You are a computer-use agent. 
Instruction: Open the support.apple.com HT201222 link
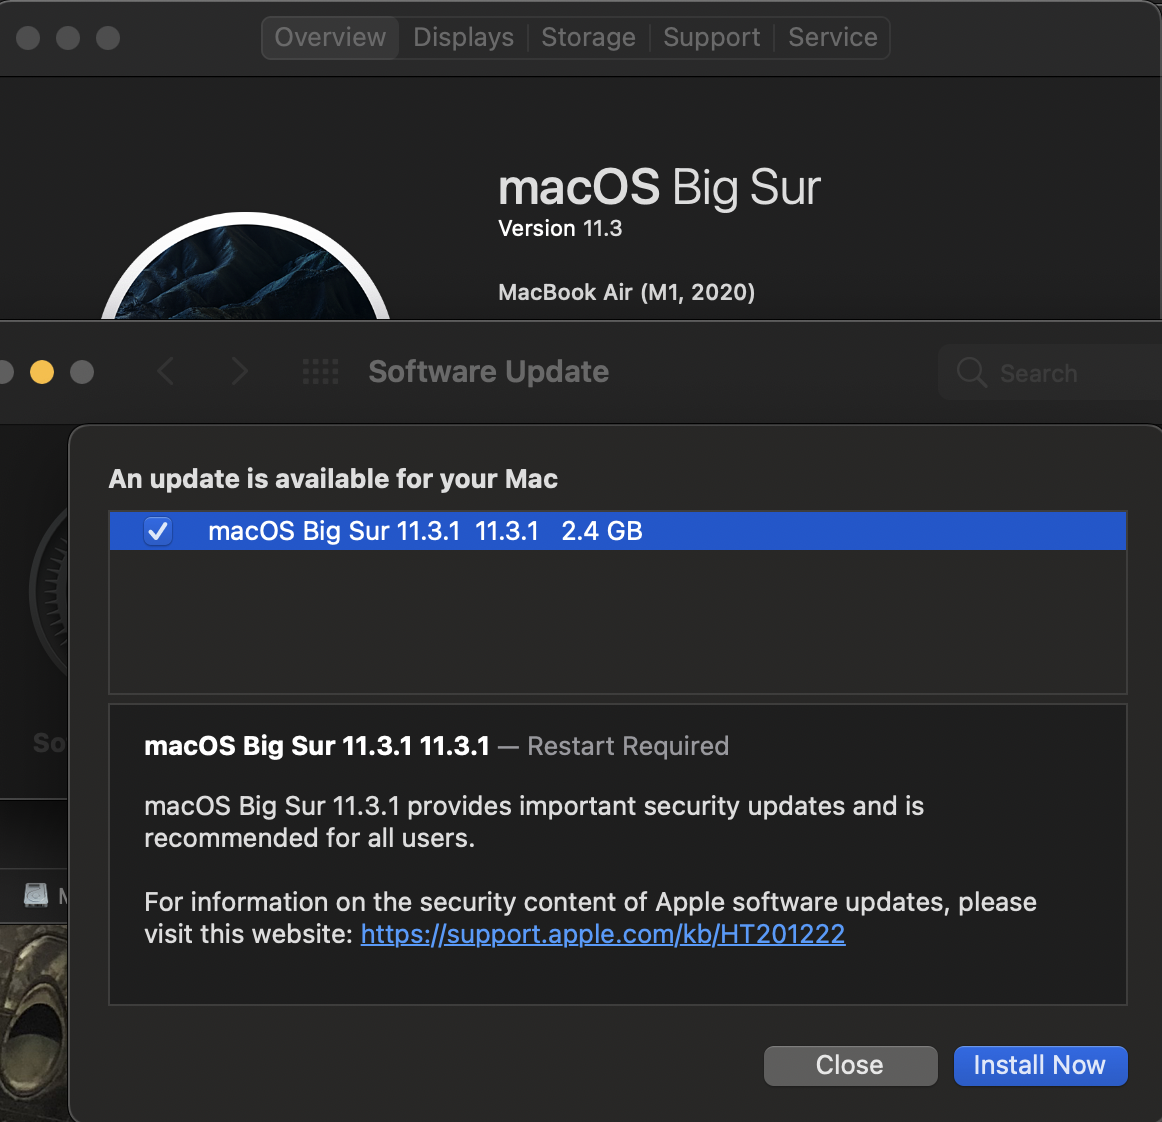click(602, 934)
